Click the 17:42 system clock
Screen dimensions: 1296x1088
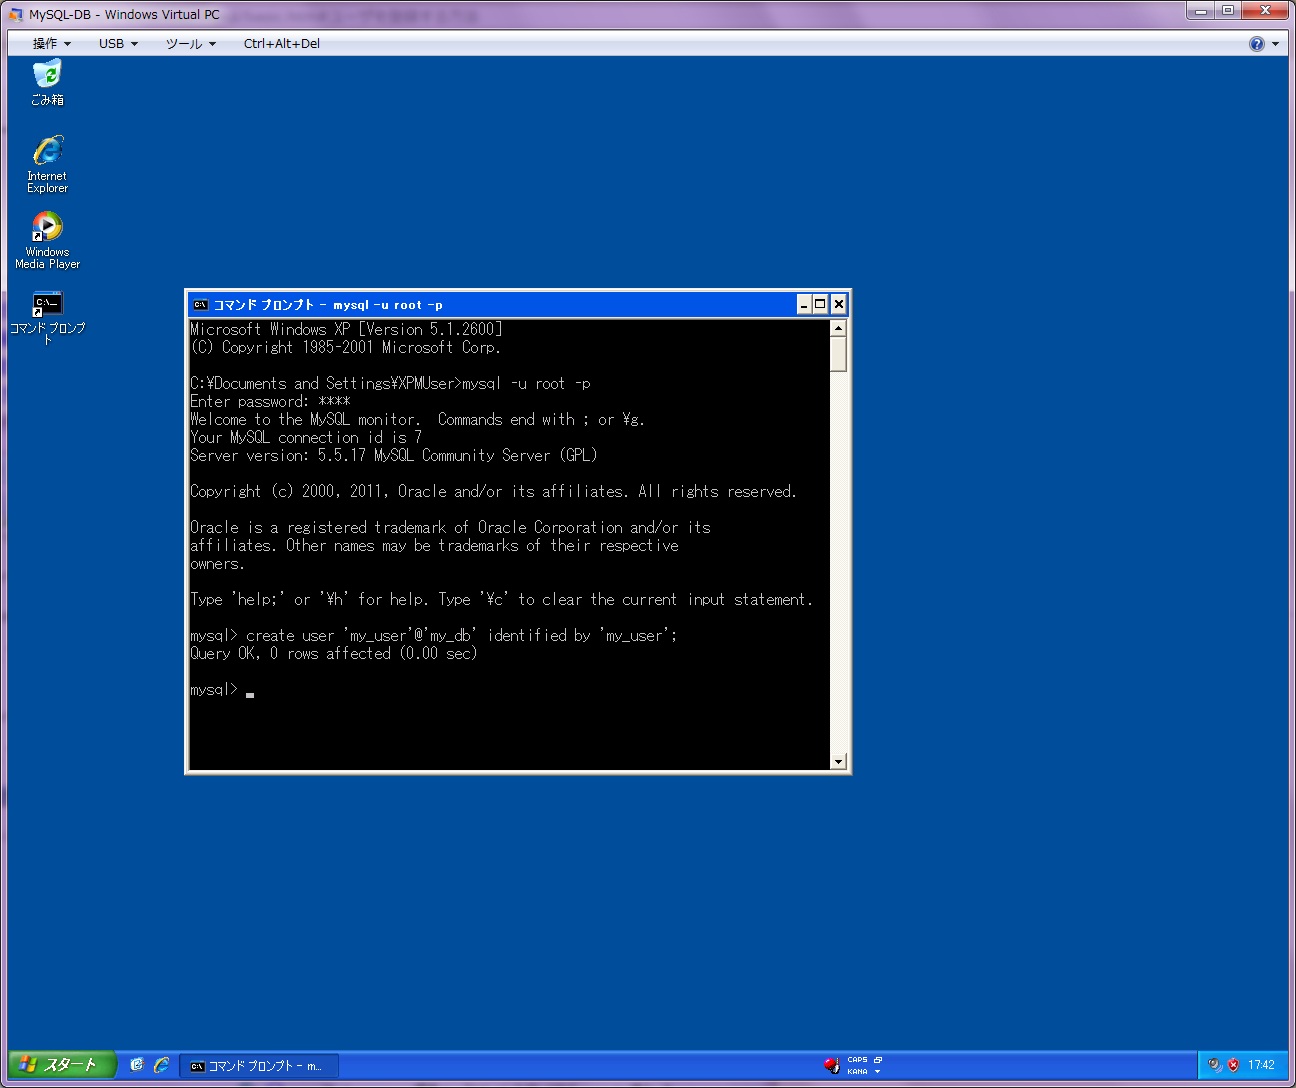(x=1261, y=1065)
